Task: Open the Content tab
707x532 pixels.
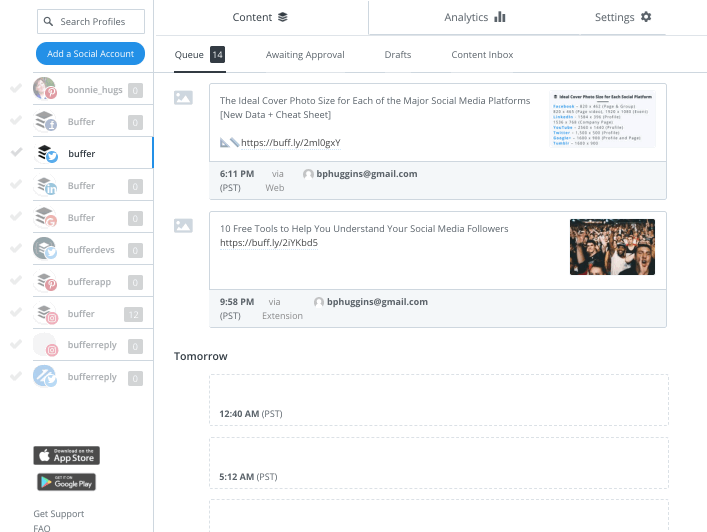Action: click(261, 17)
